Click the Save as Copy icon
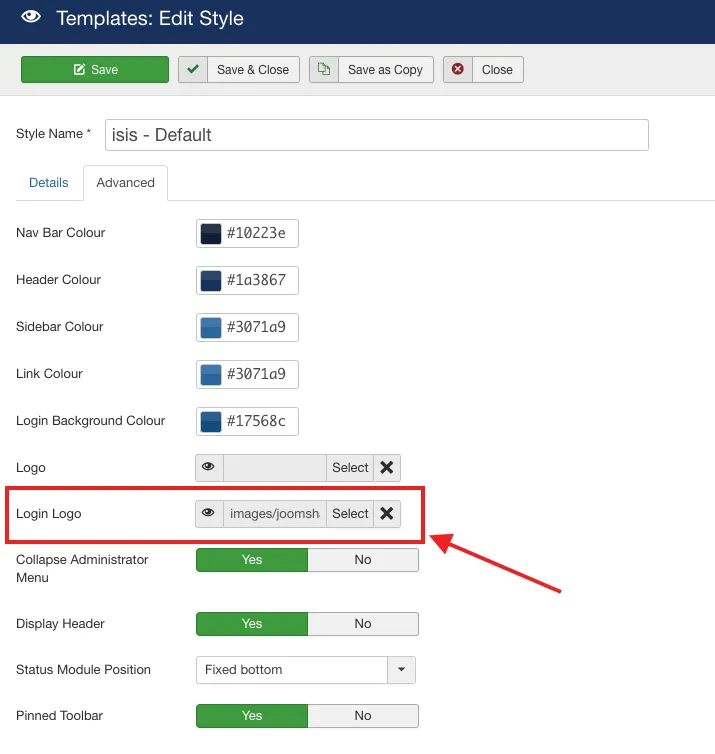The image size is (715, 754). (x=324, y=69)
